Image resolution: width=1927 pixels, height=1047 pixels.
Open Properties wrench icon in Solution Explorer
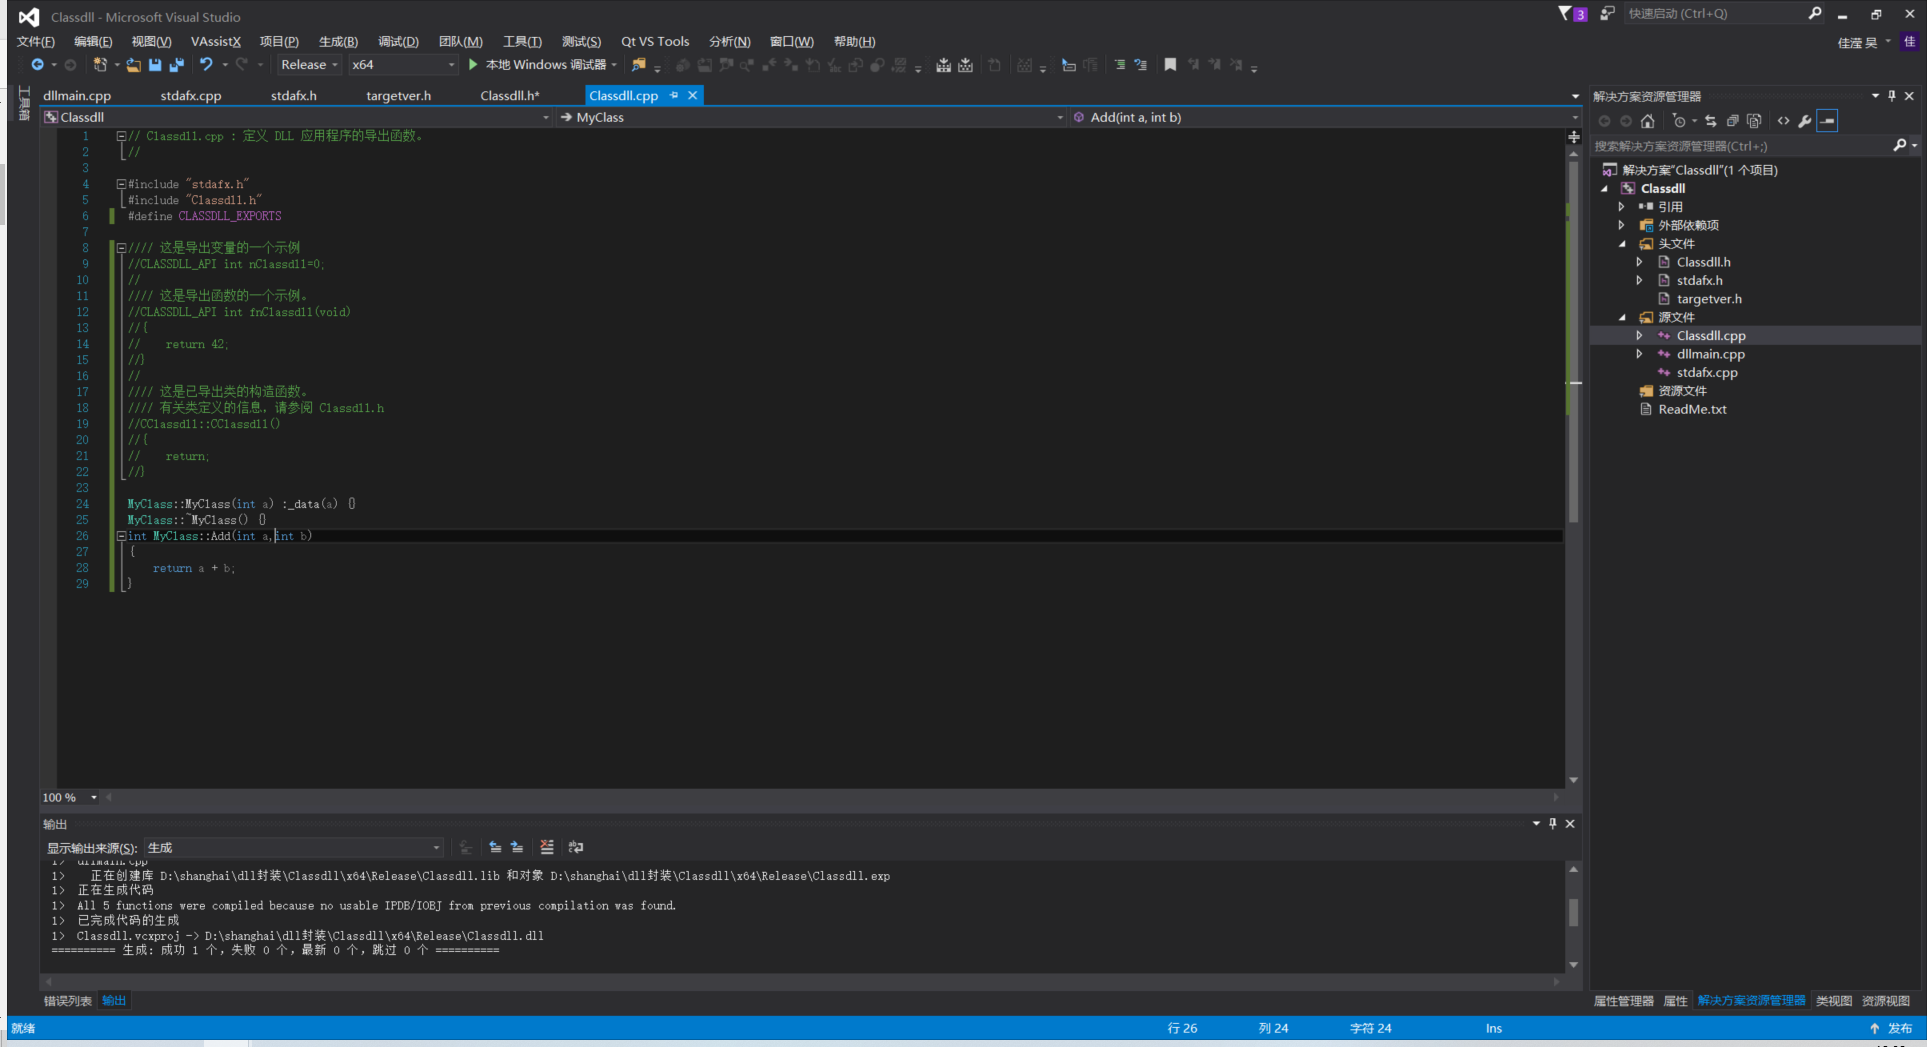[1805, 121]
